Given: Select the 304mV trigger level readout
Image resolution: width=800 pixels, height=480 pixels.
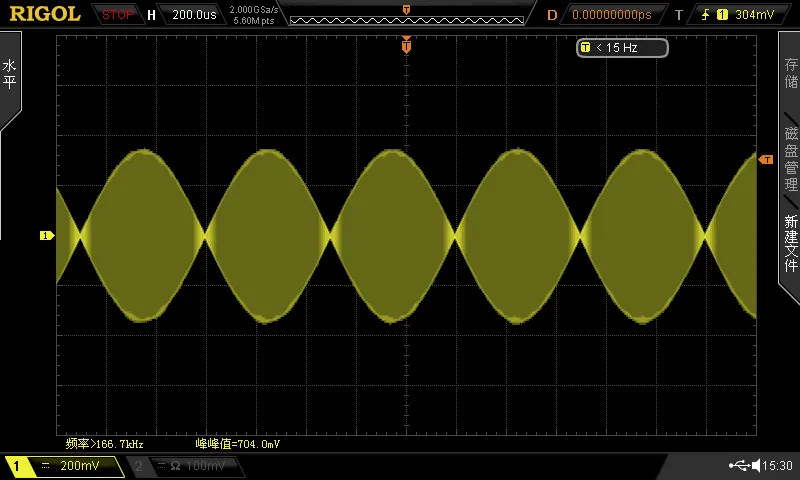Looking at the screenshot, I should [x=755, y=14].
